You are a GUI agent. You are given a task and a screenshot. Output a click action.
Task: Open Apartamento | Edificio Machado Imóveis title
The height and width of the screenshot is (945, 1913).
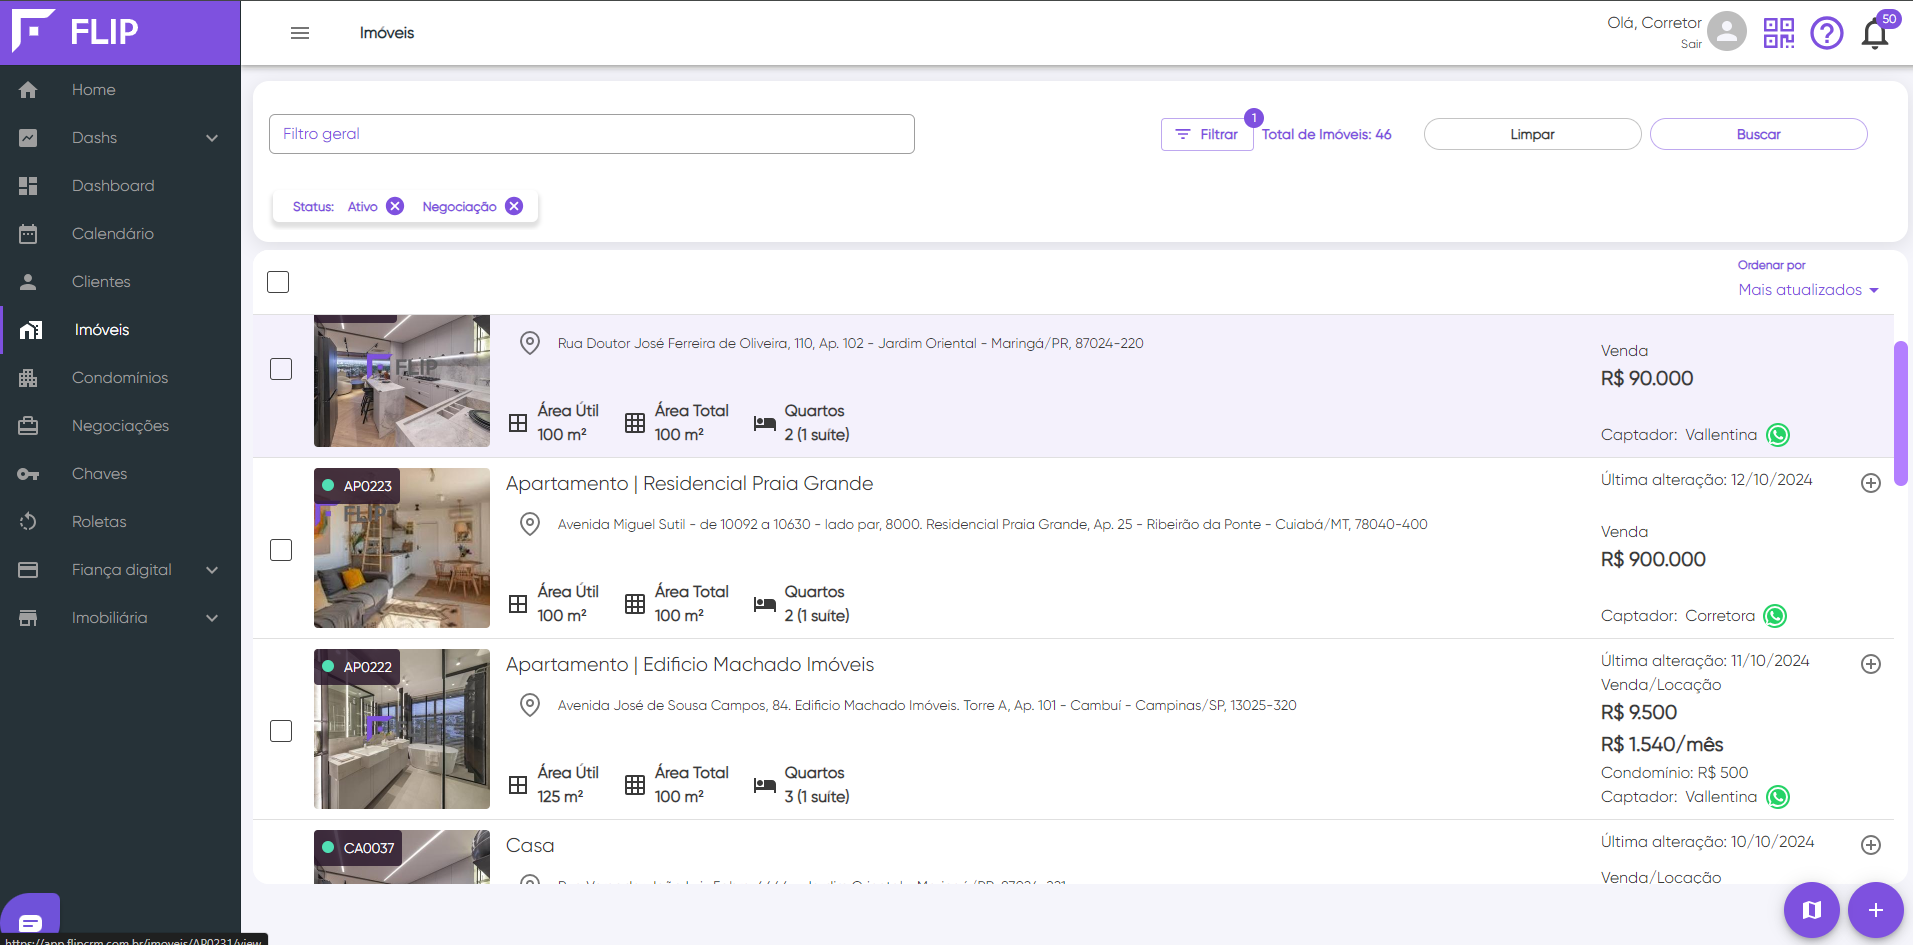coord(690,665)
